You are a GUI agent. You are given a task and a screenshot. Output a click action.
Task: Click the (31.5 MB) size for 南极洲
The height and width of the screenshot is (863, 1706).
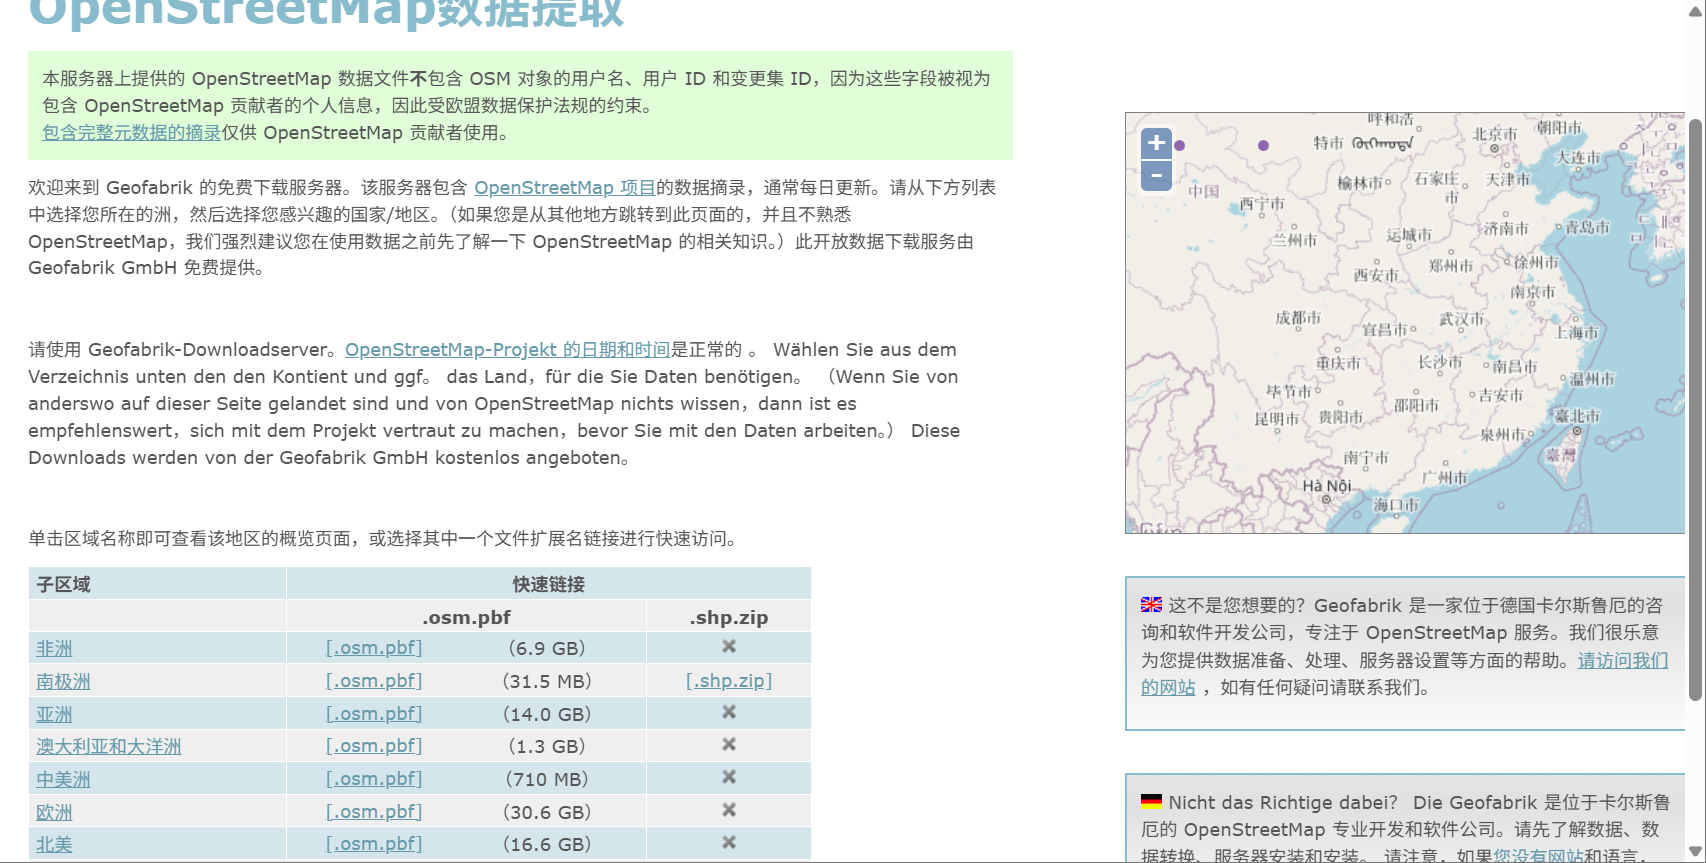pyautogui.click(x=547, y=681)
